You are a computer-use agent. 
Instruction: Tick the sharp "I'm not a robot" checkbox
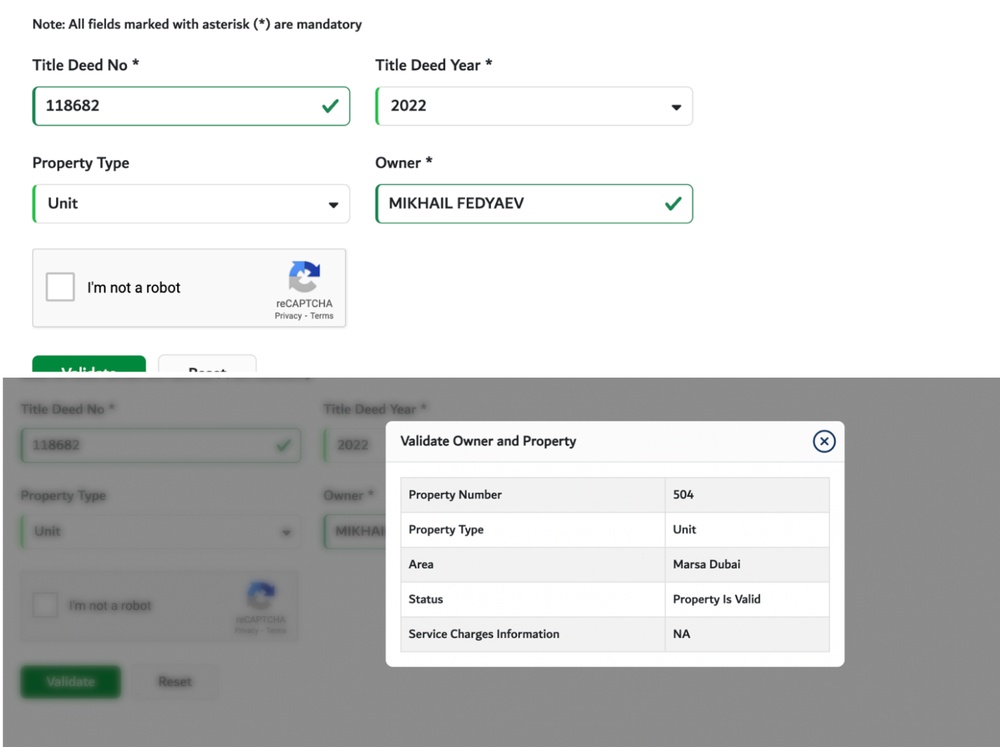pos(61,287)
